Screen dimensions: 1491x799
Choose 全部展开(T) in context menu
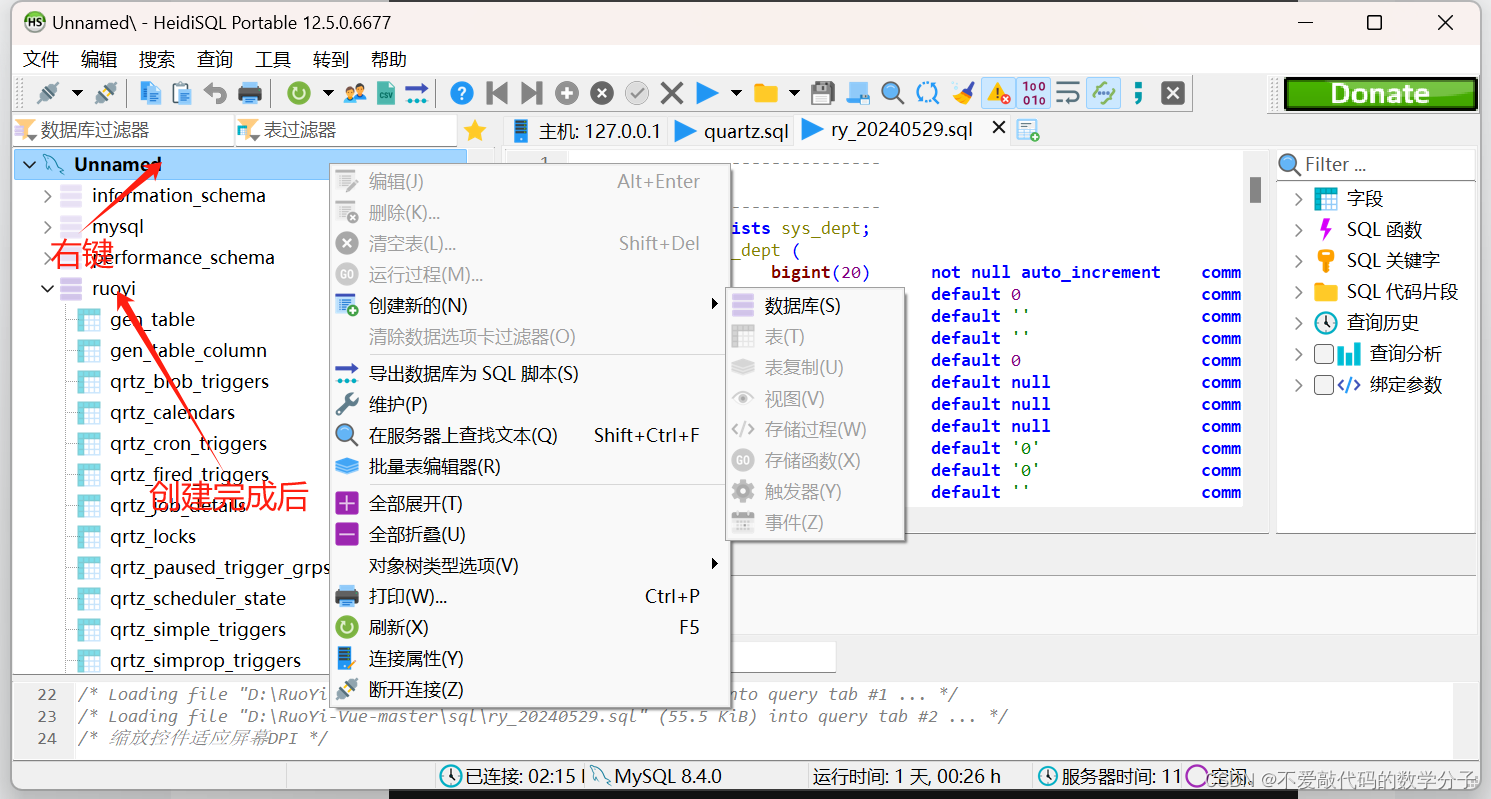(x=528, y=504)
